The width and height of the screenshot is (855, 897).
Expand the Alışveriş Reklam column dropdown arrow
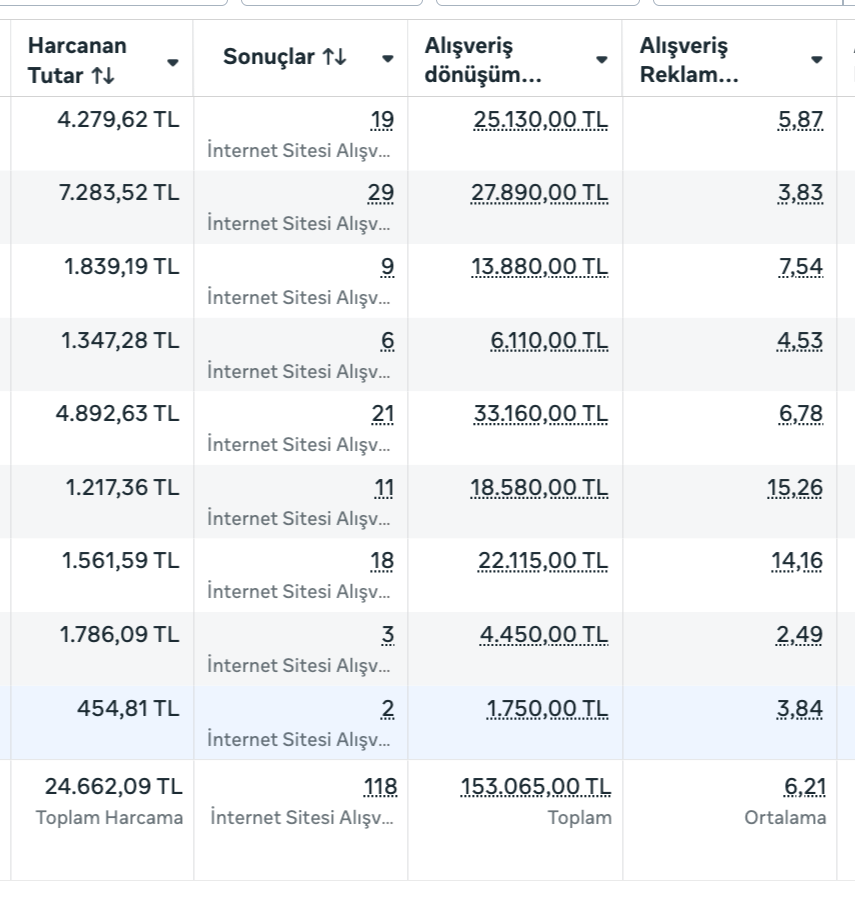point(817,59)
